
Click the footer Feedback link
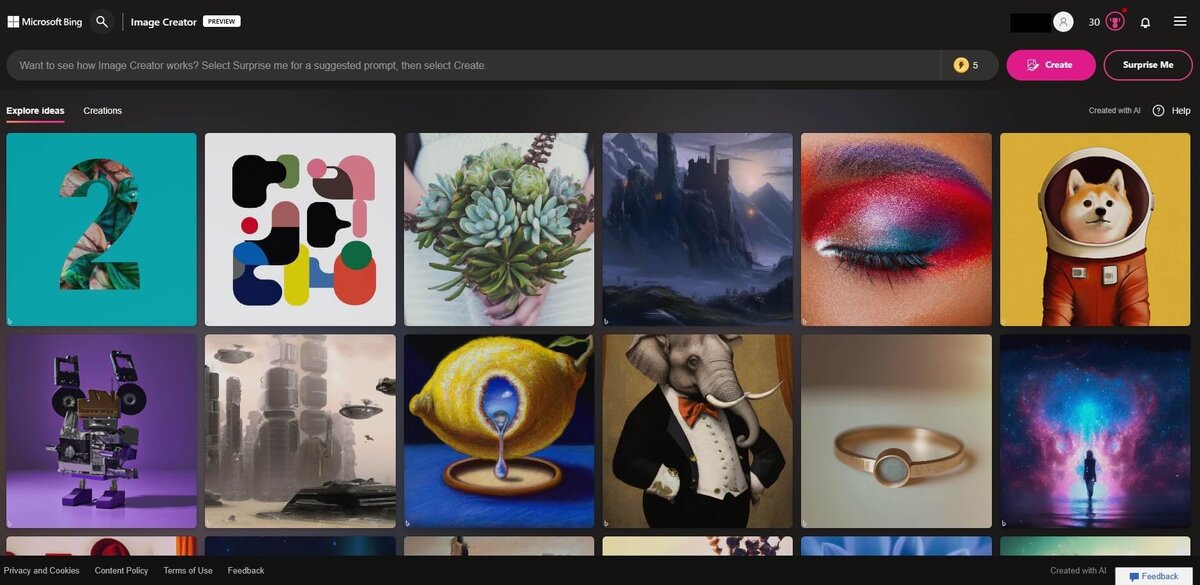click(246, 571)
